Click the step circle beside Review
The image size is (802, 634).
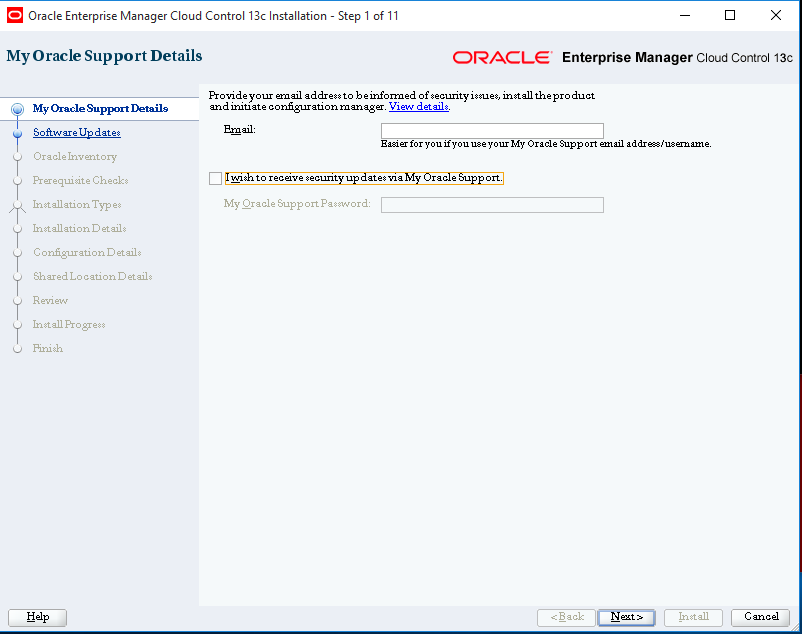17,300
